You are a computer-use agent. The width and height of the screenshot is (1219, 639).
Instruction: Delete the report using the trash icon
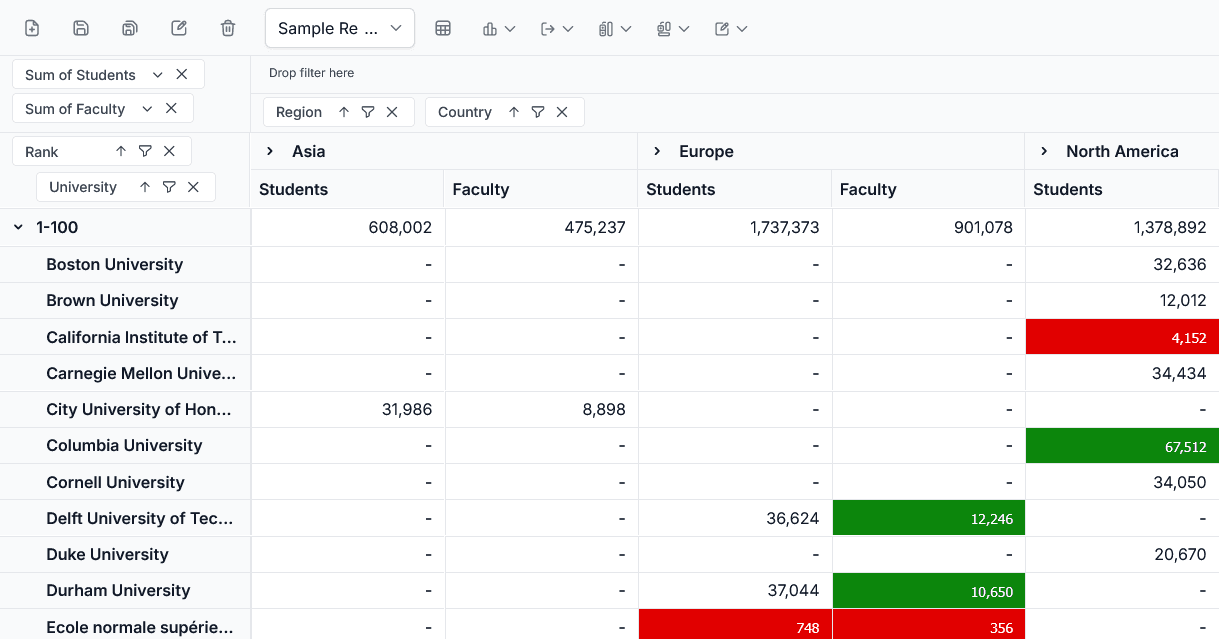[228, 28]
